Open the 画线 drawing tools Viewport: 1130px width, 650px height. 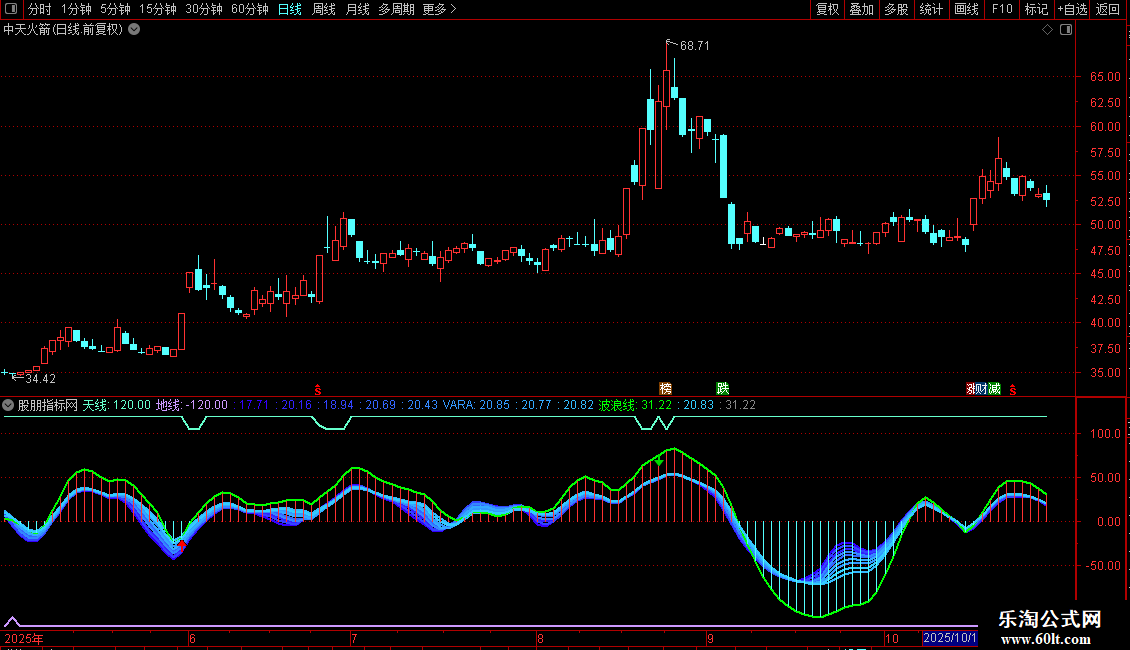point(966,10)
